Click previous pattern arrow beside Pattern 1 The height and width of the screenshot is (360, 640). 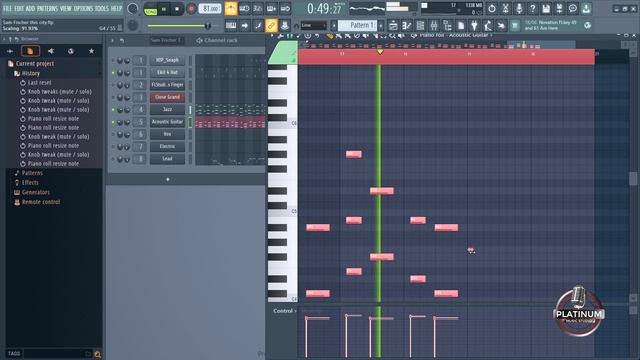click(333, 25)
